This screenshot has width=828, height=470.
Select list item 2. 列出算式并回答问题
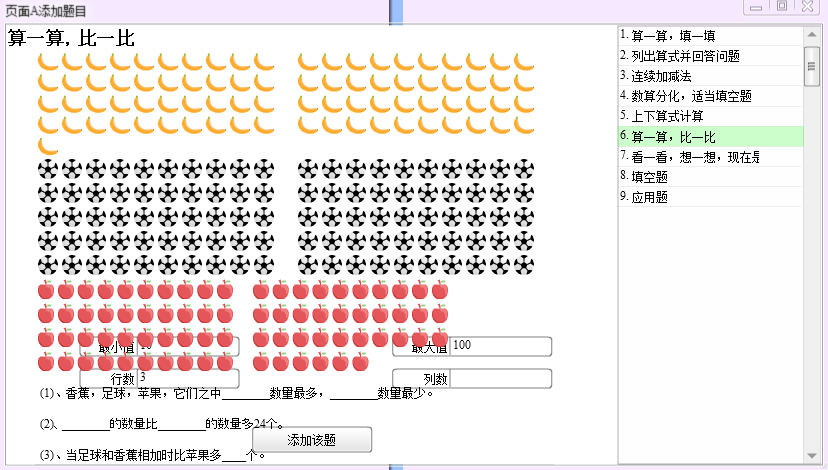[711, 56]
